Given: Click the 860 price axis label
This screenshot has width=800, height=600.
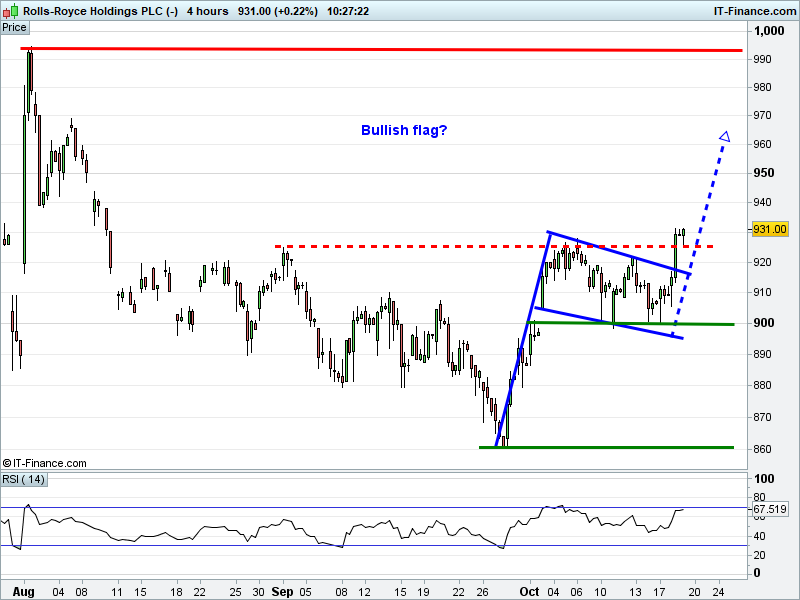Looking at the screenshot, I should 762,449.
